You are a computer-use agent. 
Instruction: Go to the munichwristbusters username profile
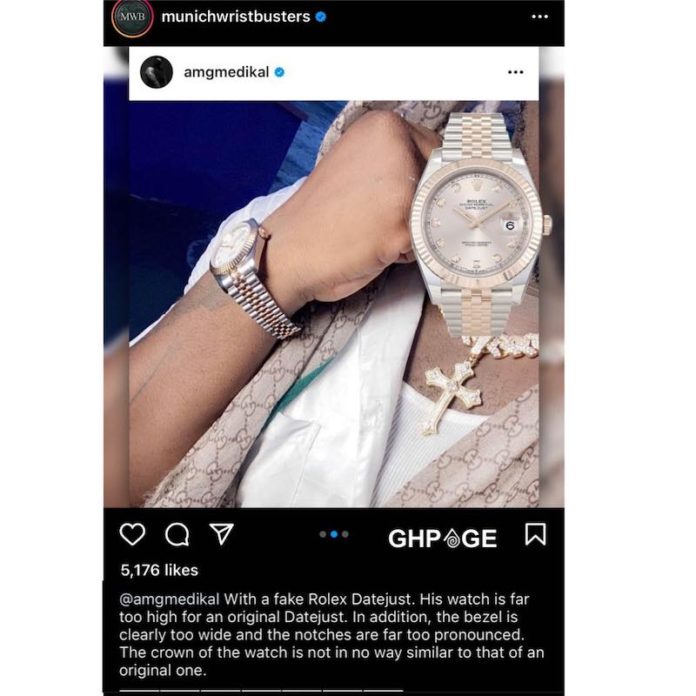(236, 17)
